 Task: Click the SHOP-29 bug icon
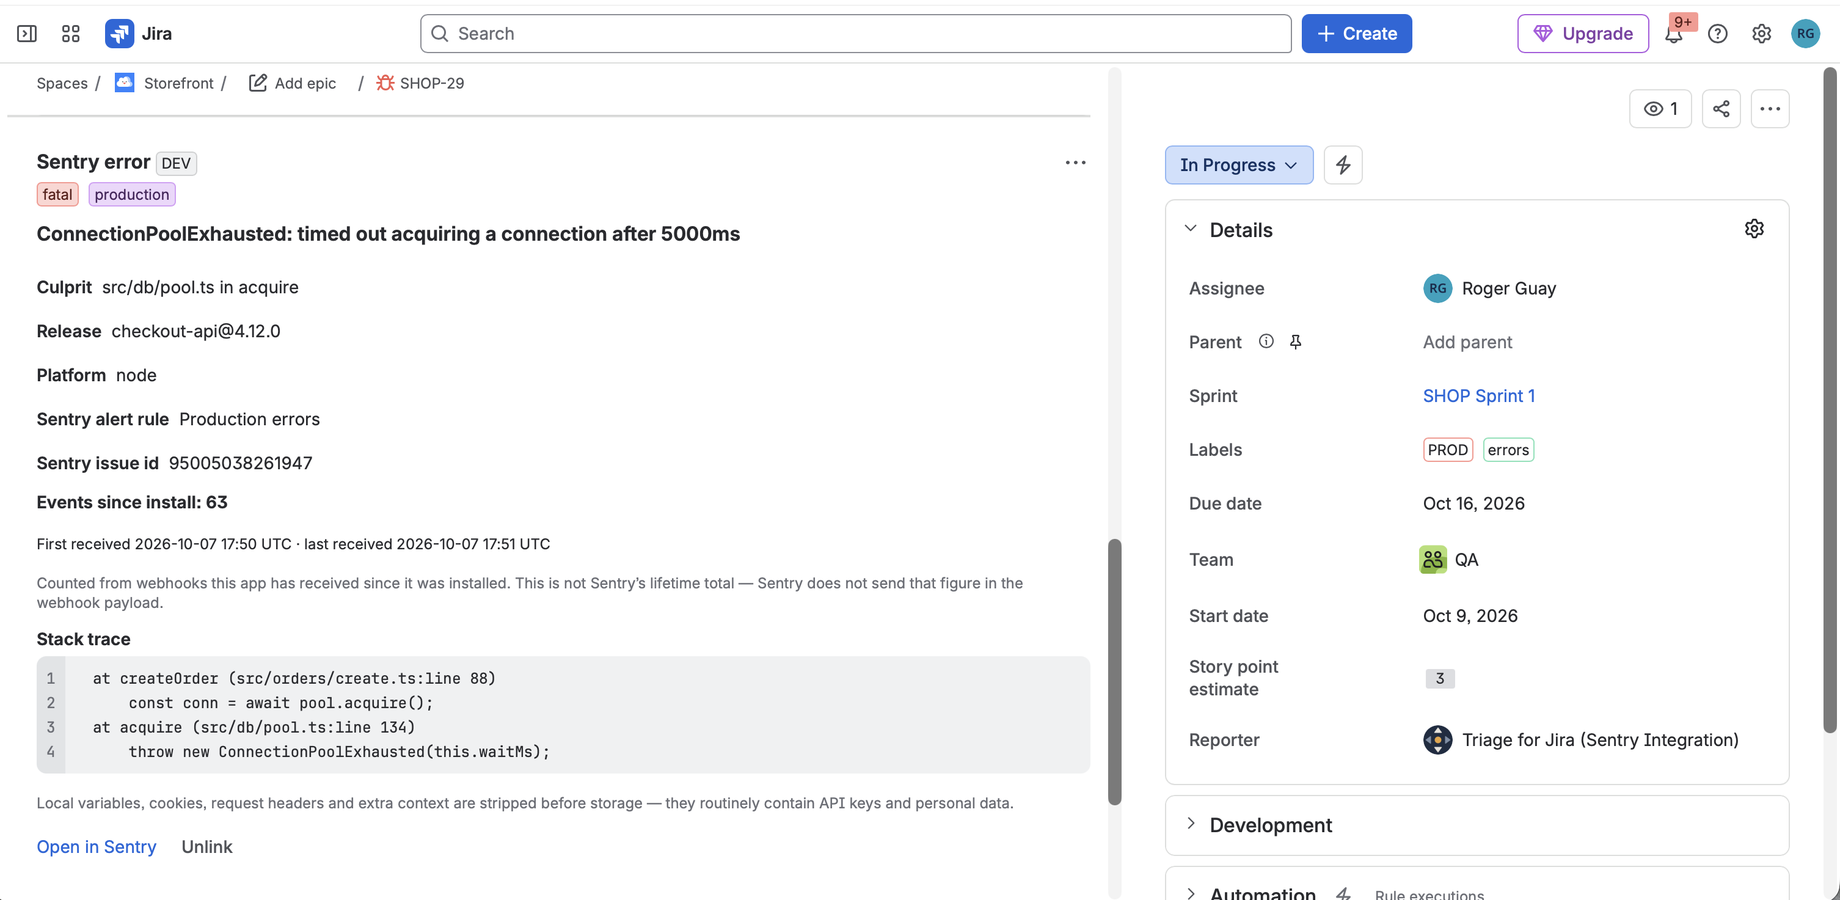coord(385,83)
